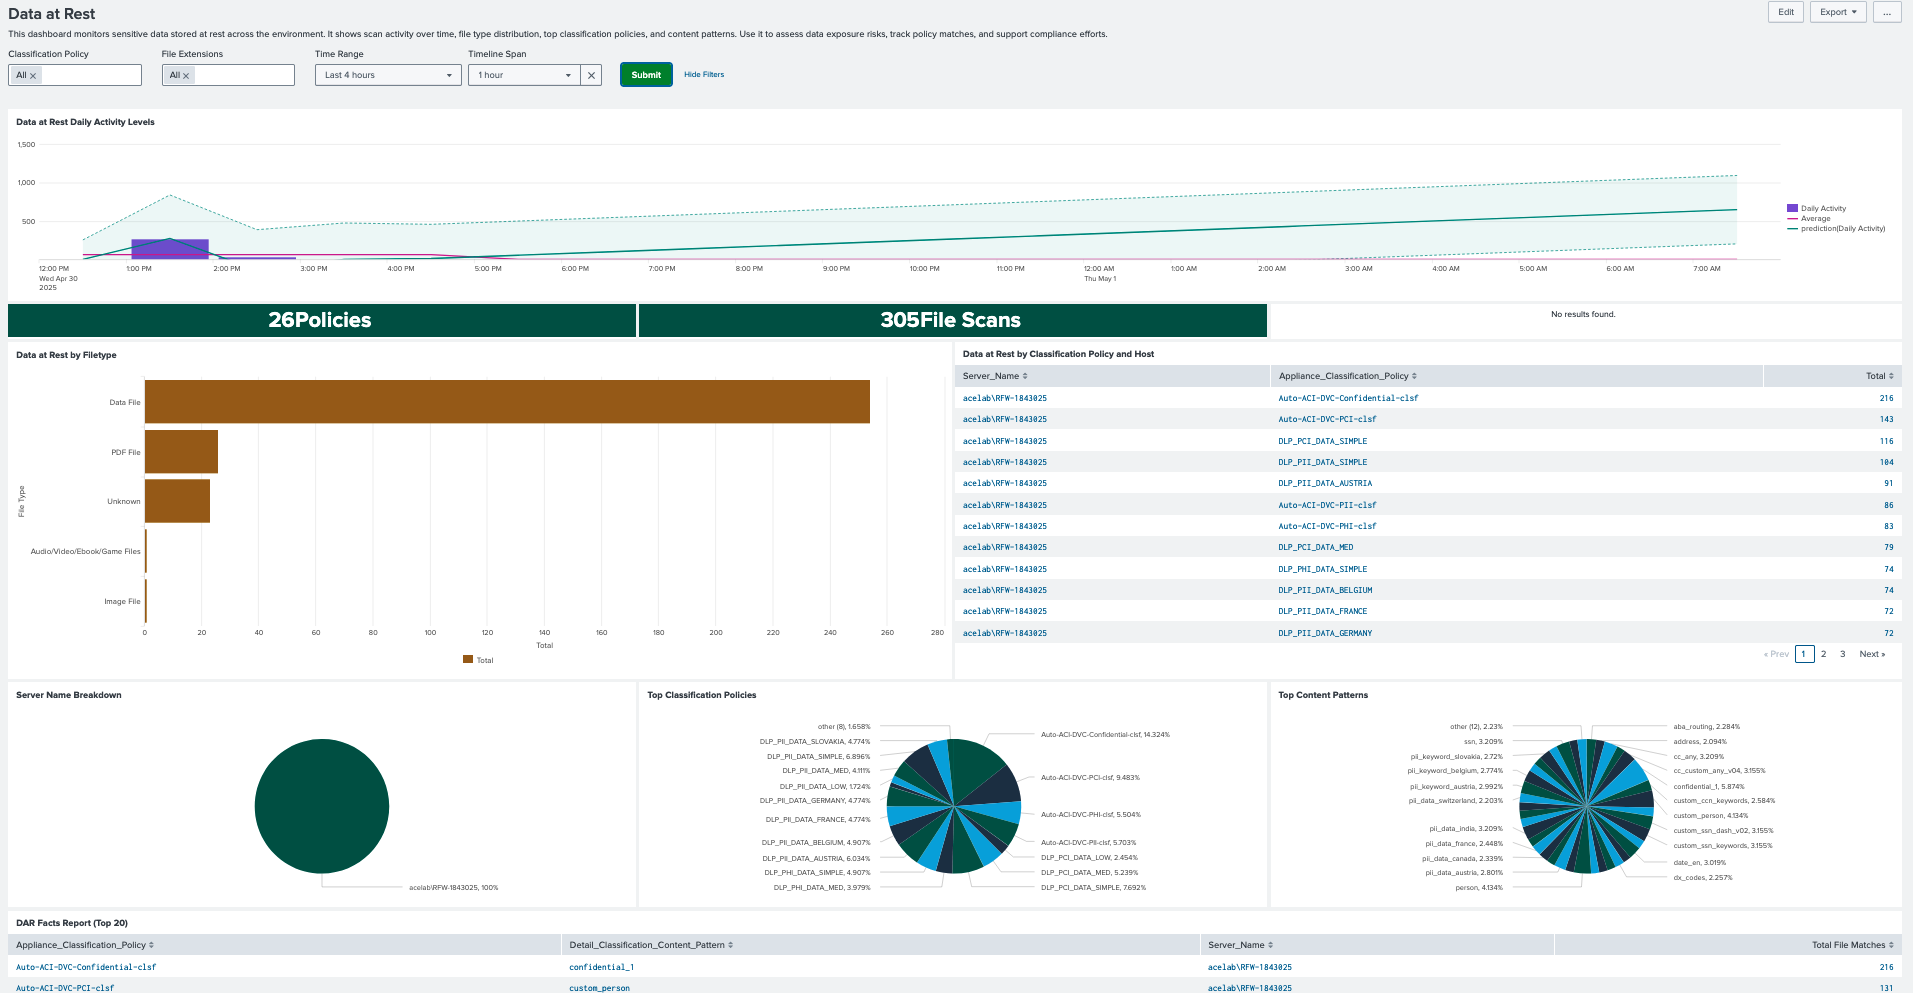Click the server name in the DLP_PCI_DATA_MED row

[x=1004, y=547]
